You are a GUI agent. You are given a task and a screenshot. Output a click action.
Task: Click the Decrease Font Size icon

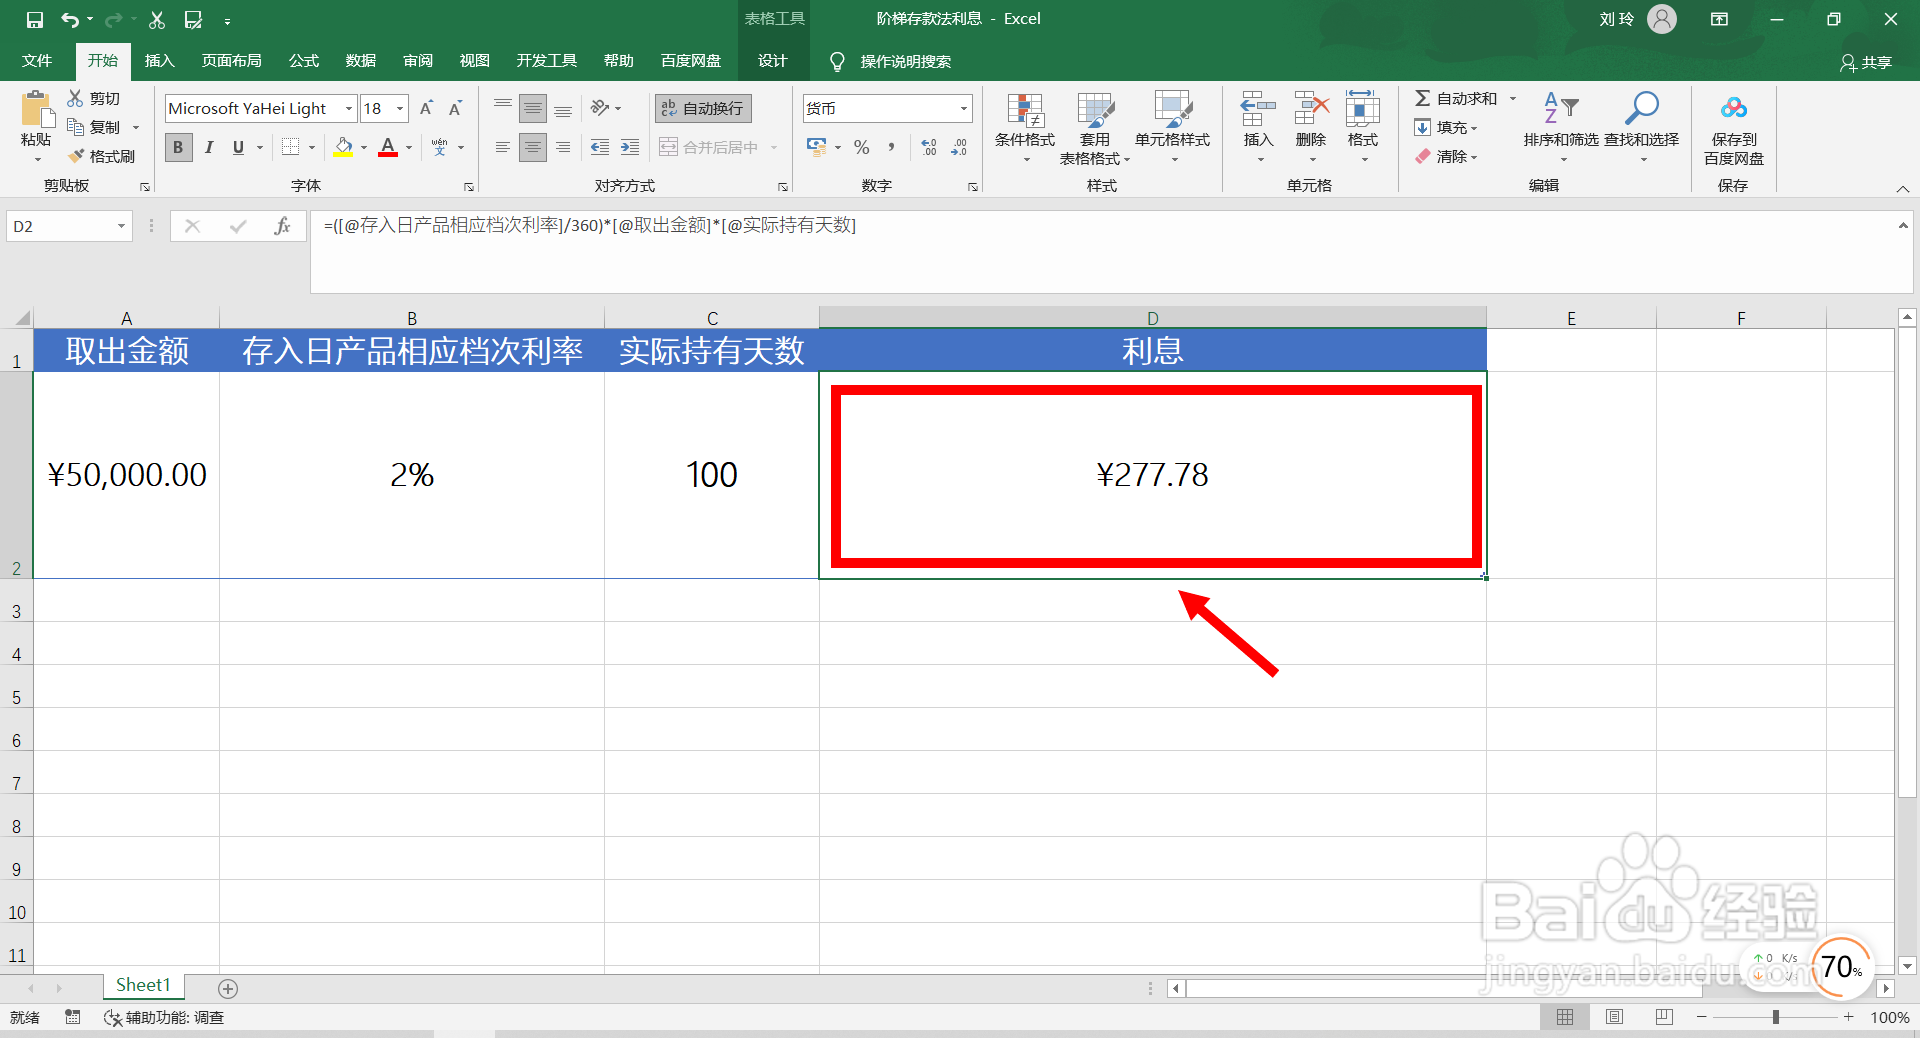(455, 108)
